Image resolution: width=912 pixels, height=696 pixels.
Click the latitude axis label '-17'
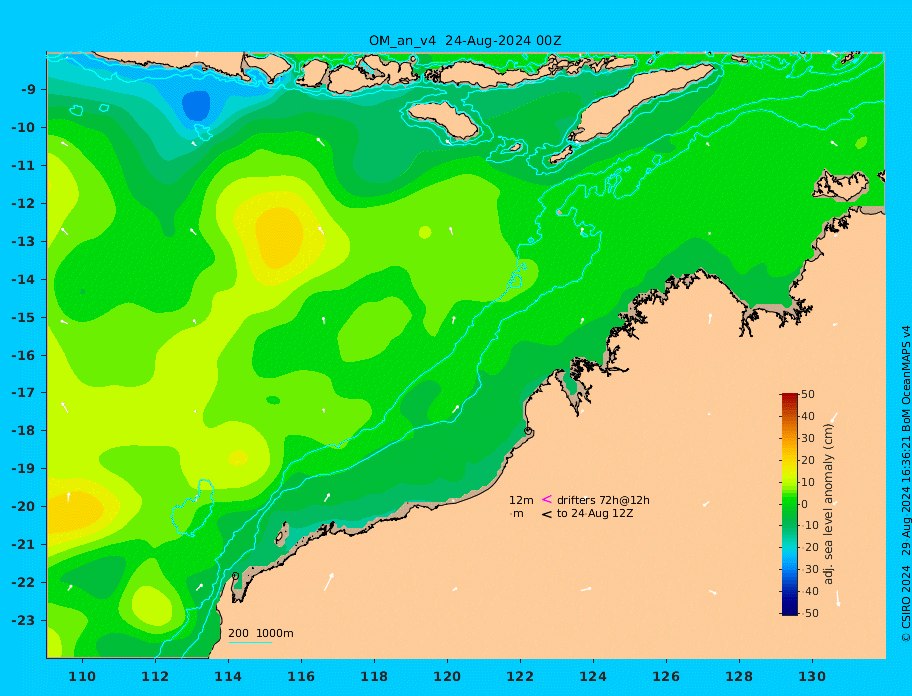pyautogui.click(x=24, y=393)
